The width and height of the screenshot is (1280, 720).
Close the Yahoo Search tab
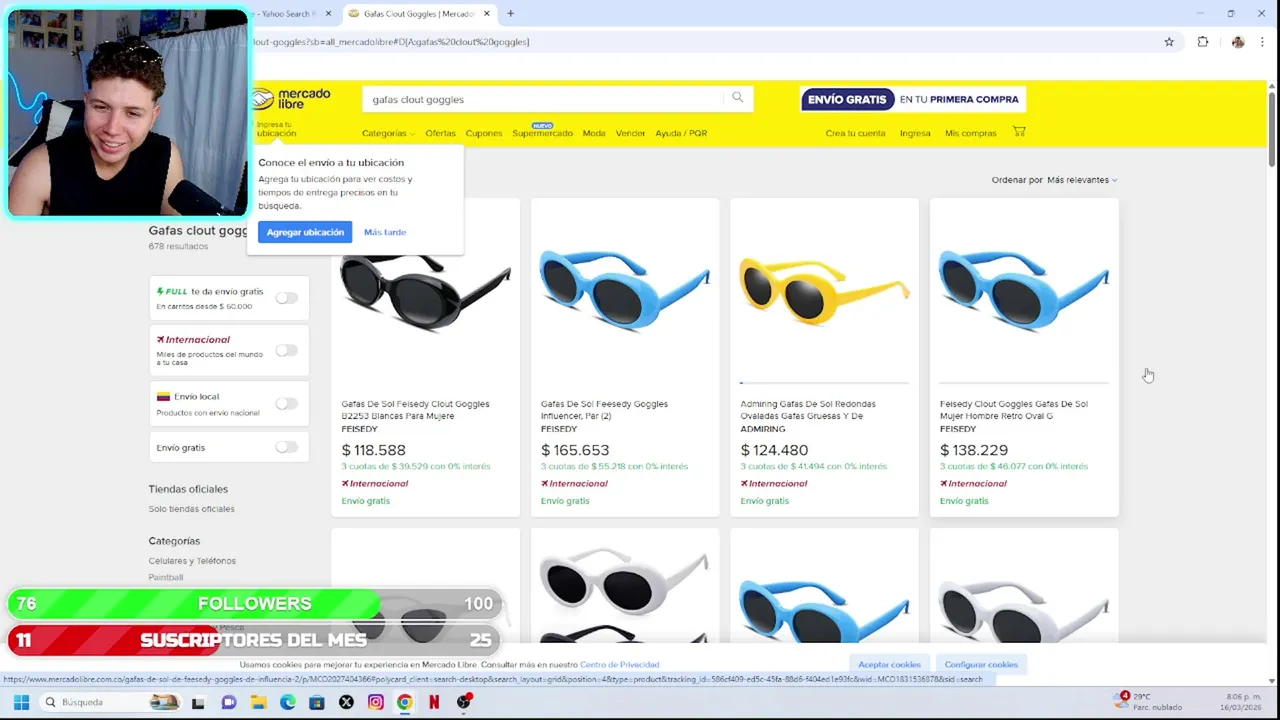[x=328, y=13]
